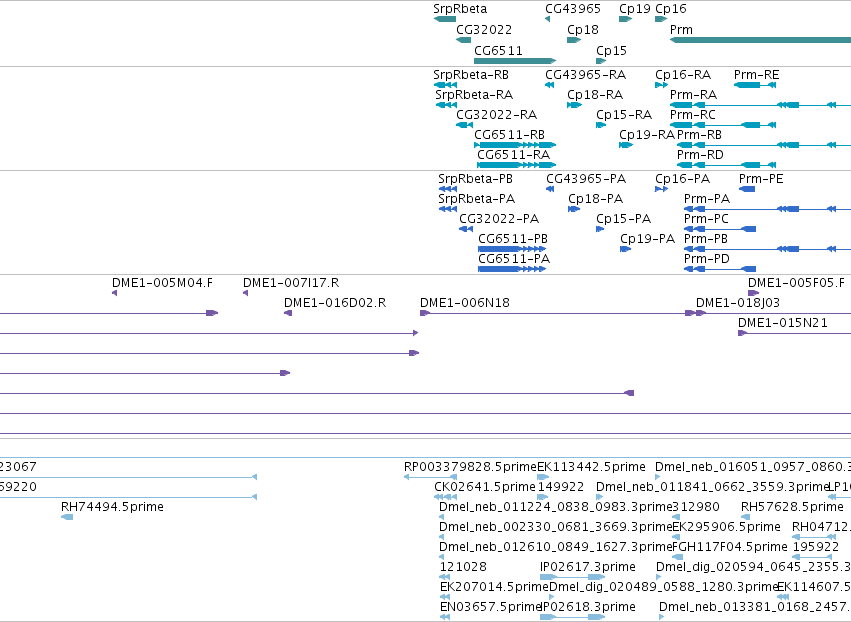The image size is (851, 622).
Task: Select EST IP02617.3prime
Action: coord(572,577)
